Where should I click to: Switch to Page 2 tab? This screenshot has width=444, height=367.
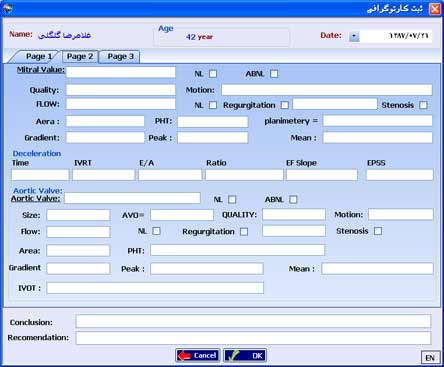(x=80, y=56)
